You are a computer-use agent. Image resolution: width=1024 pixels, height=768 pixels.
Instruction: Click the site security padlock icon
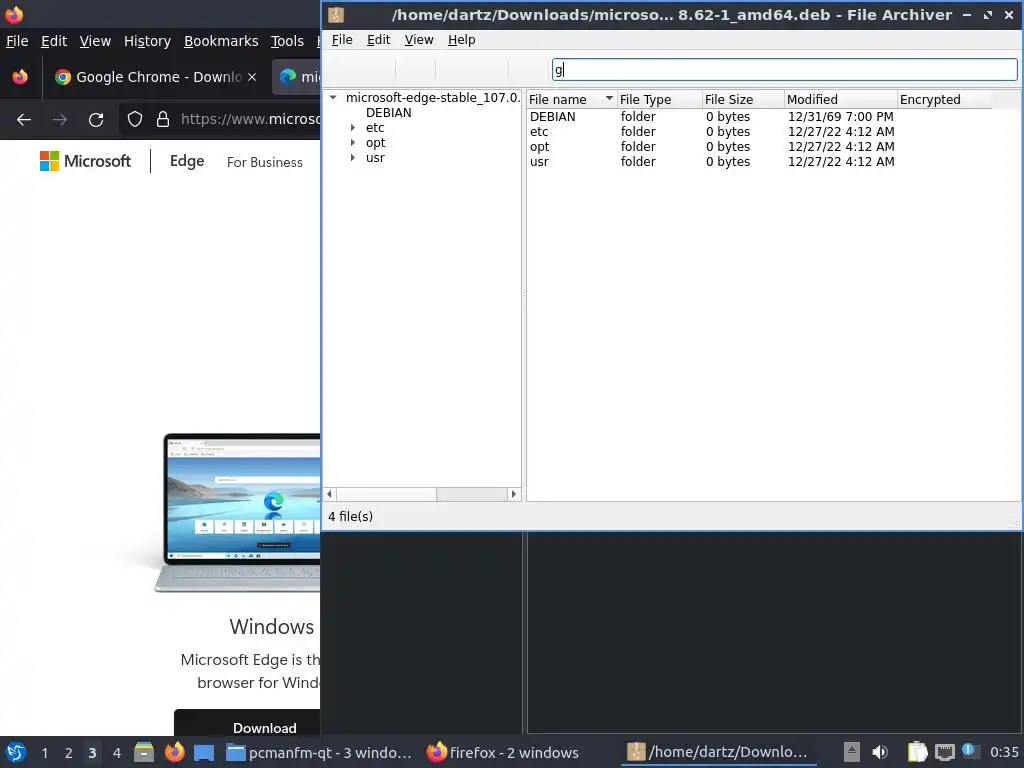[163, 120]
